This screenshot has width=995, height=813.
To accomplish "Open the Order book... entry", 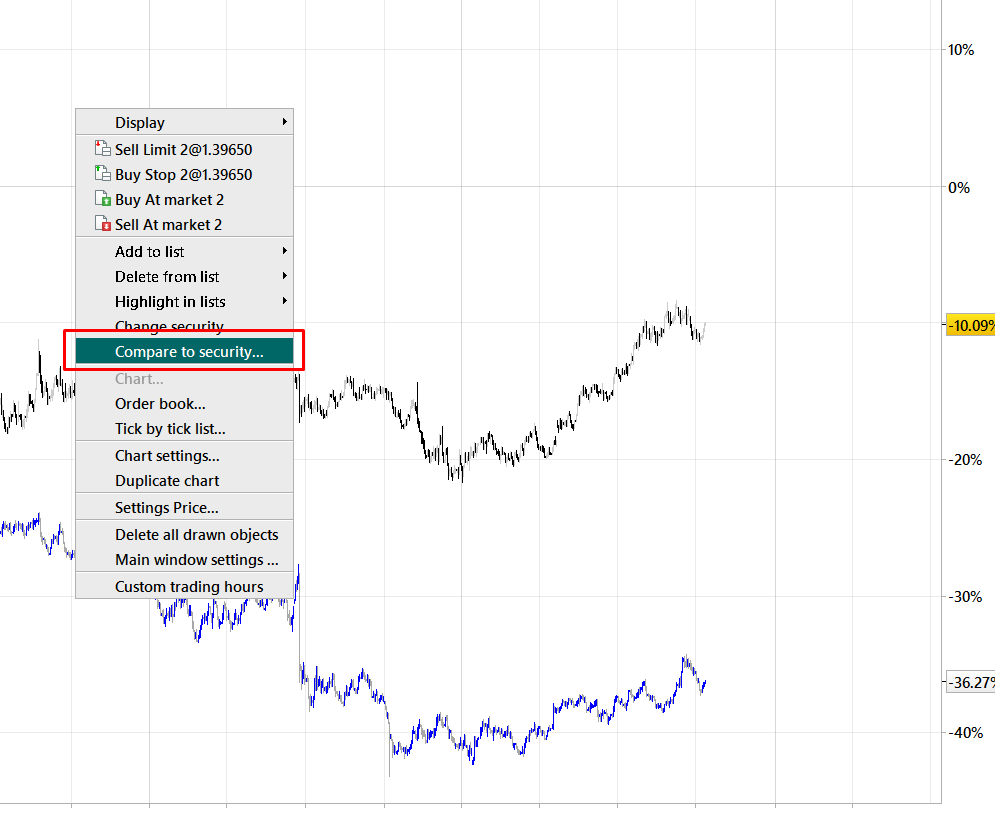I will click(160, 404).
